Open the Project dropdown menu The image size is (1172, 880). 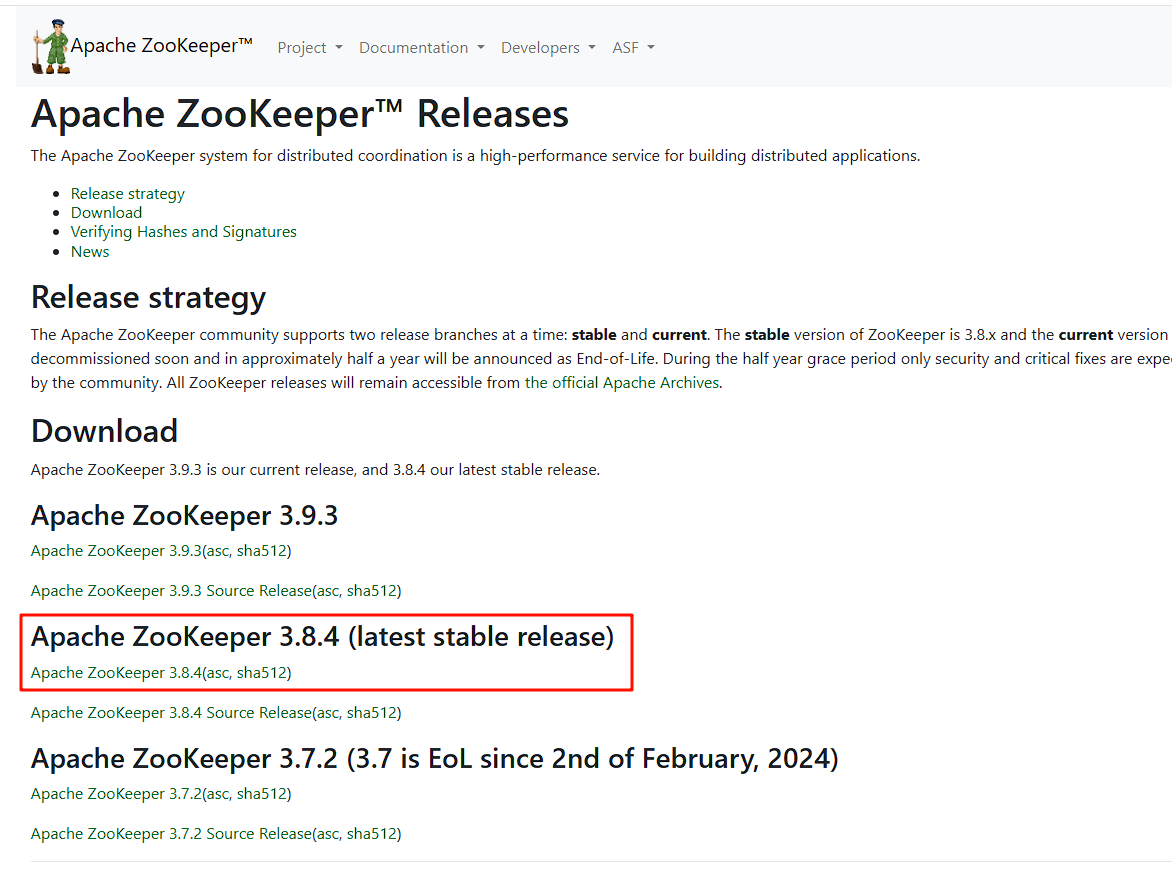(x=309, y=48)
